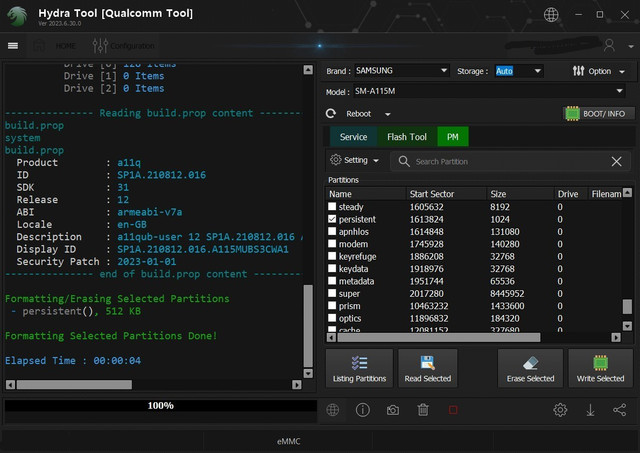Check the super partition checkbox
This screenshot has height=453, width=640.
pos(332,293)
